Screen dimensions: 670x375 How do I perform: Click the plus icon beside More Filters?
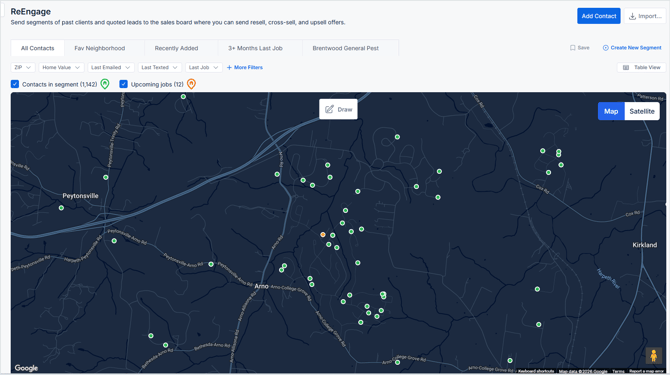pyautogui.click(x=229, y=67)
